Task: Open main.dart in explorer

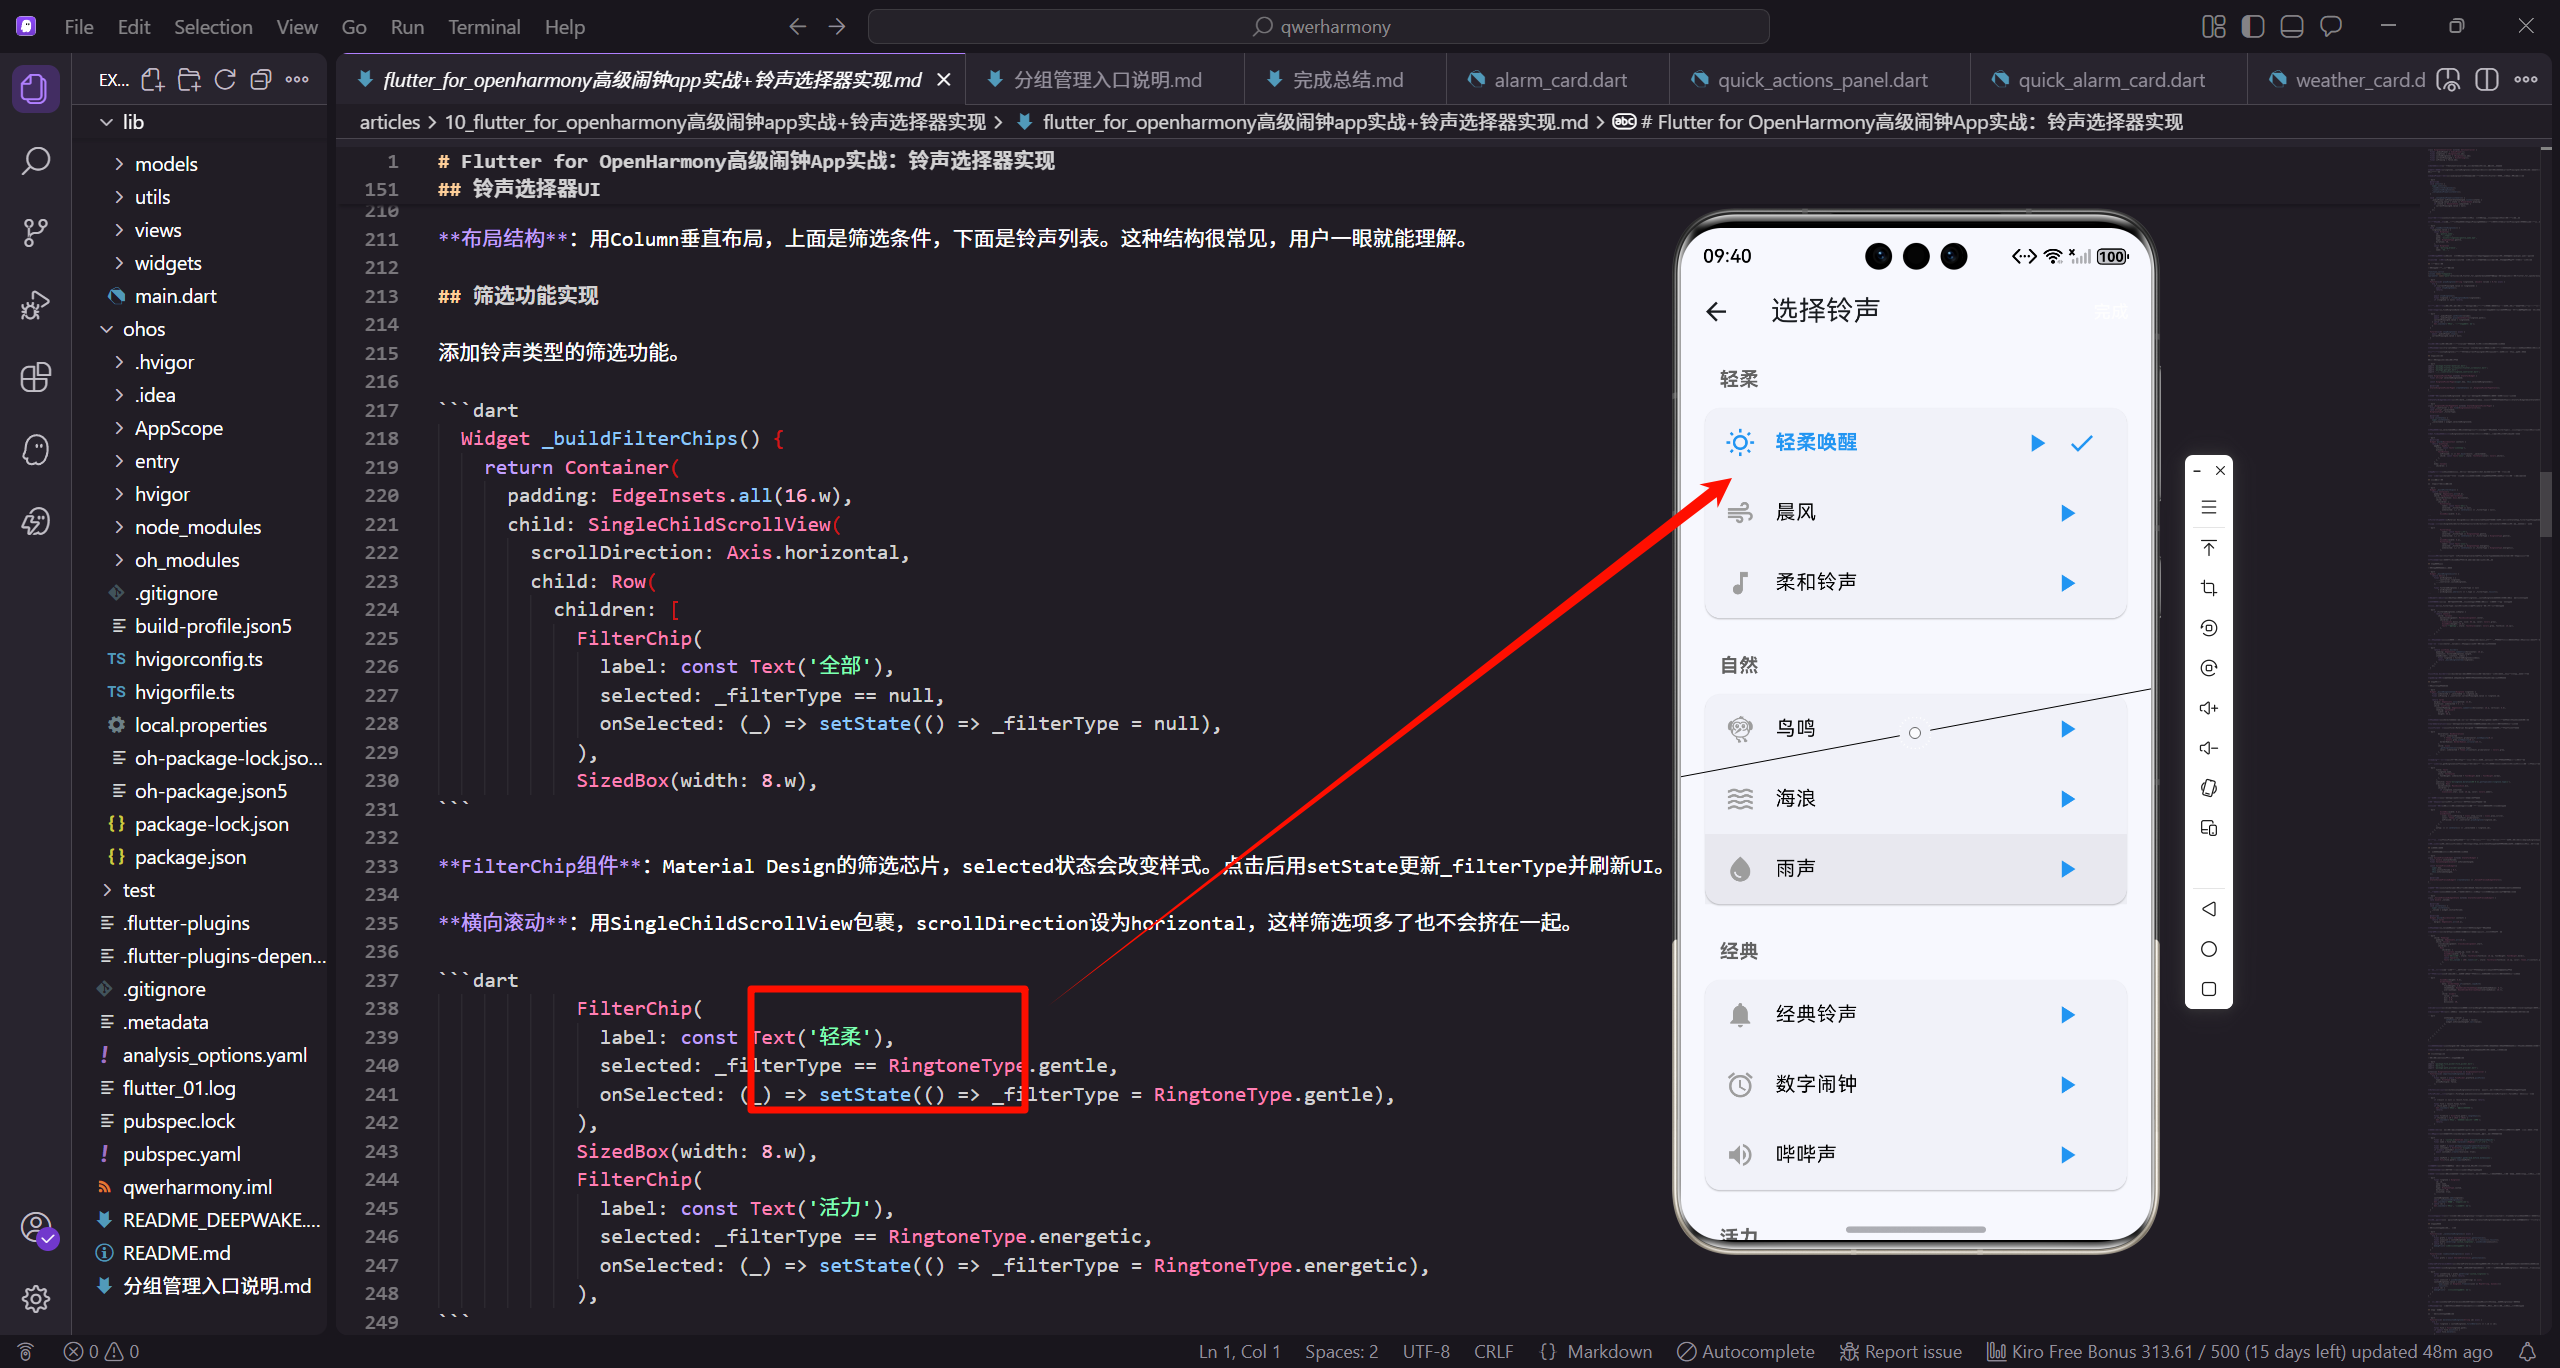Action: pyautogui.click(x=175, y=296)
